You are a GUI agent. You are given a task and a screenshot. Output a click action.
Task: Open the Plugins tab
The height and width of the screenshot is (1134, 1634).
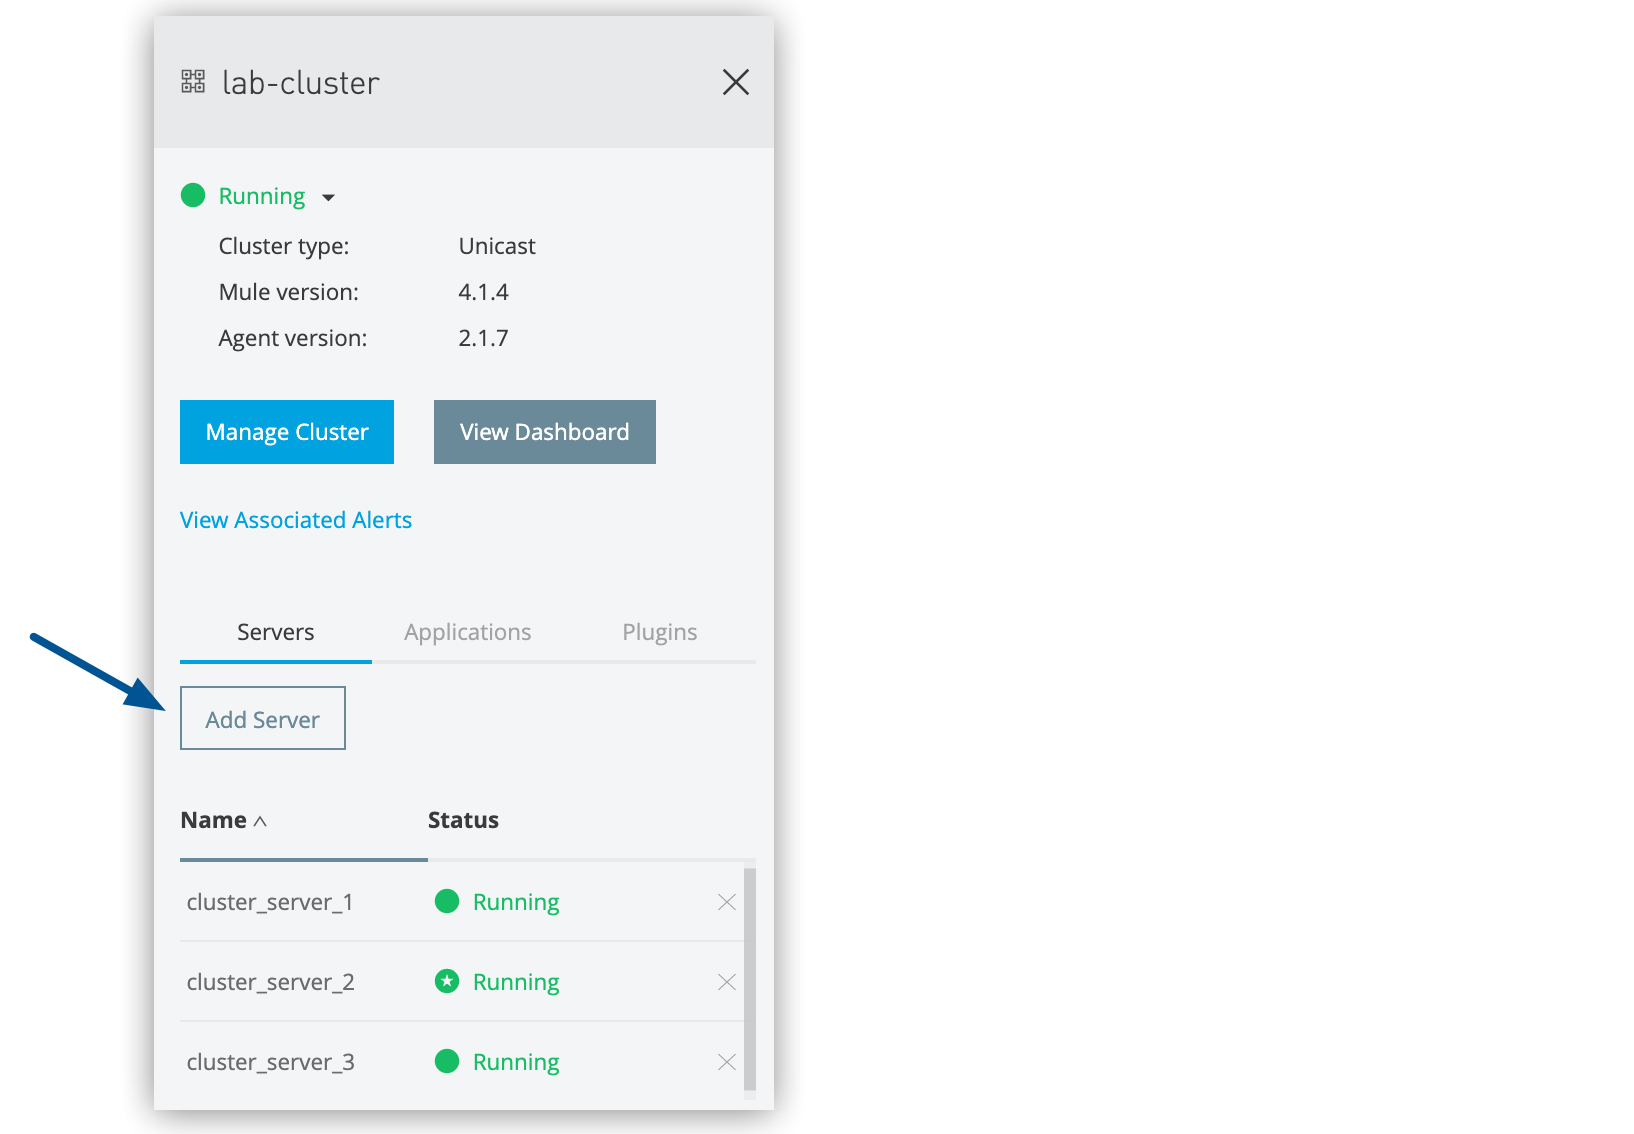[660, 632]
